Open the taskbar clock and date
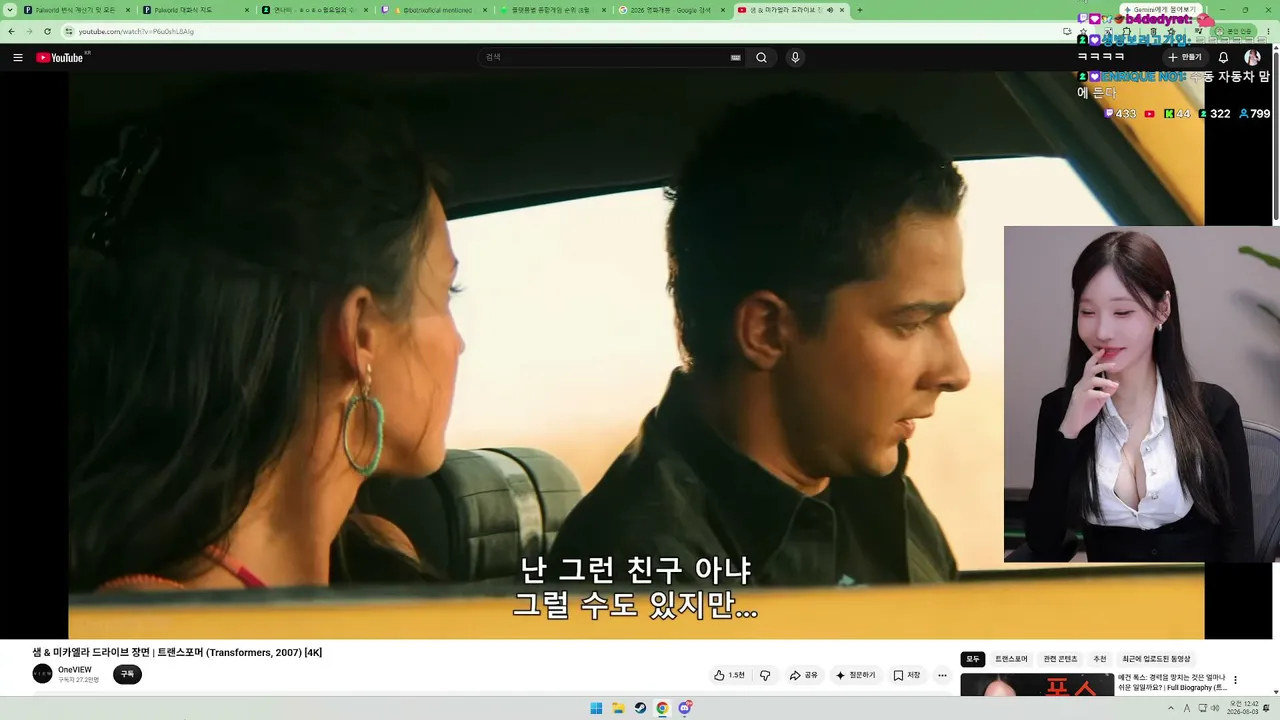Image resolution: width=1280 pixels, height=720 pixels. point(1245,708)
